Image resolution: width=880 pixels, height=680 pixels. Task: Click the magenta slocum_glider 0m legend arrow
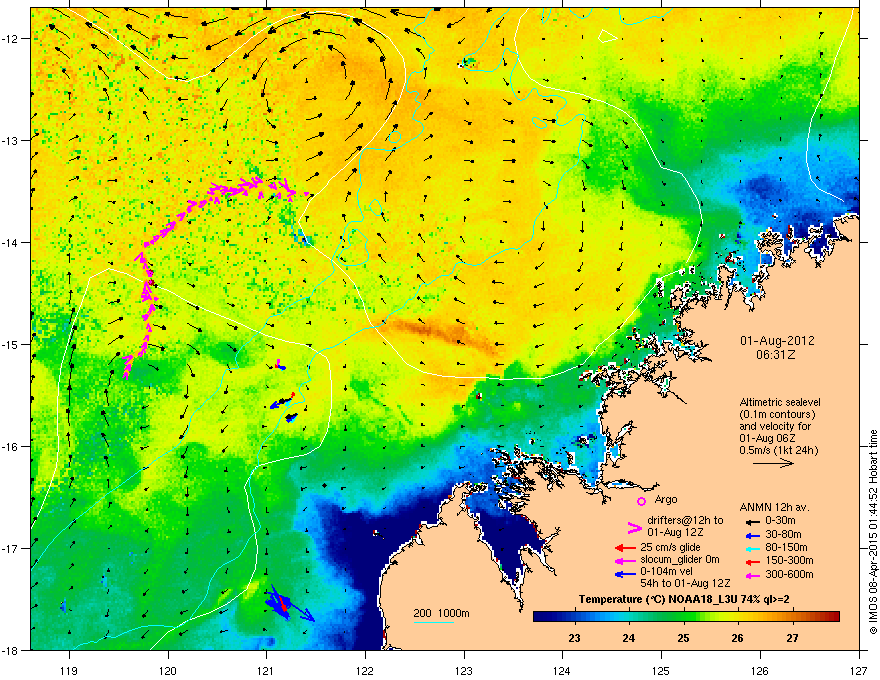(x=625, y=560)
